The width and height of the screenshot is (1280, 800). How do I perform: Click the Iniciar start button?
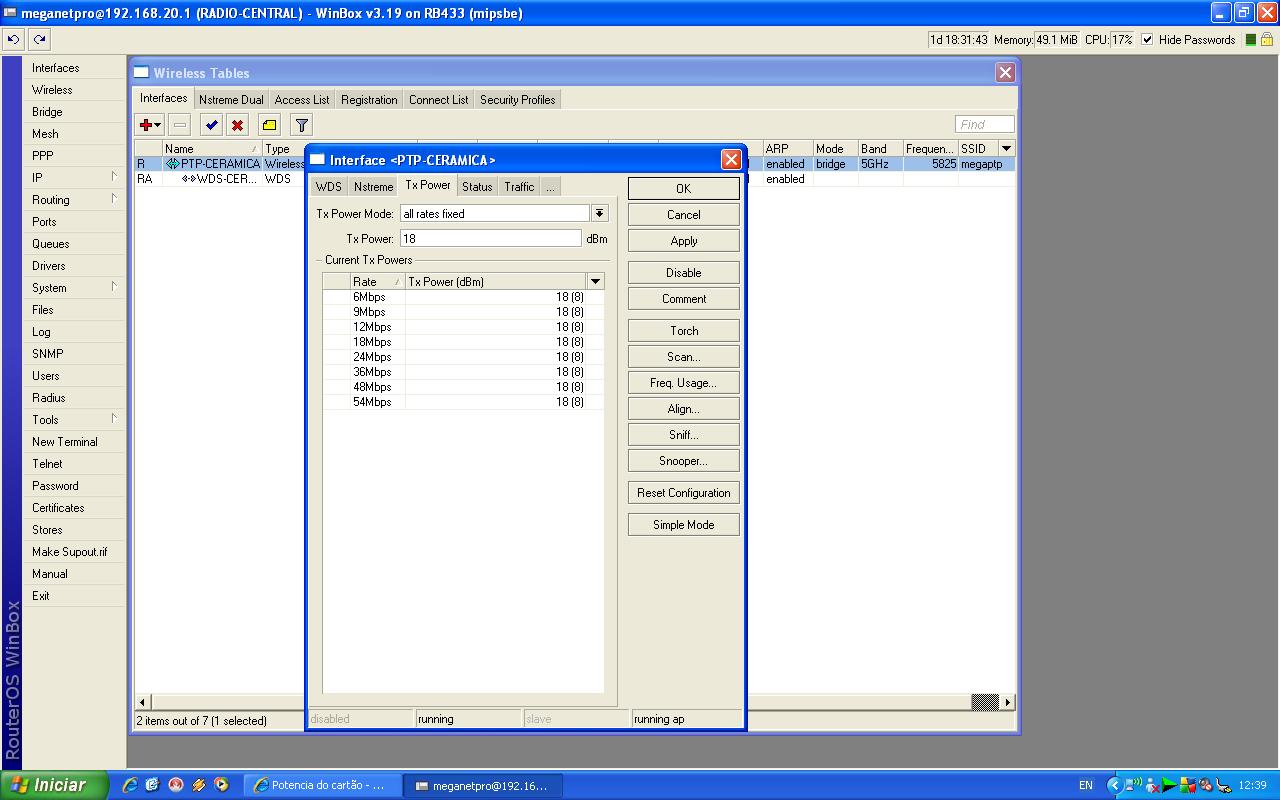(54, 785)
